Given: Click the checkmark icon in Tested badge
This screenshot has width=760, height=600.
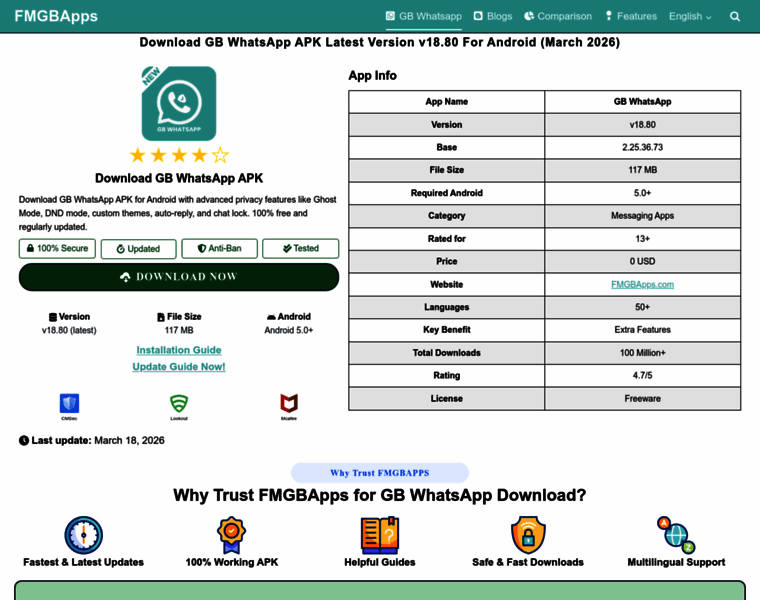Looking at the screenshot, I should pos(287,248).
